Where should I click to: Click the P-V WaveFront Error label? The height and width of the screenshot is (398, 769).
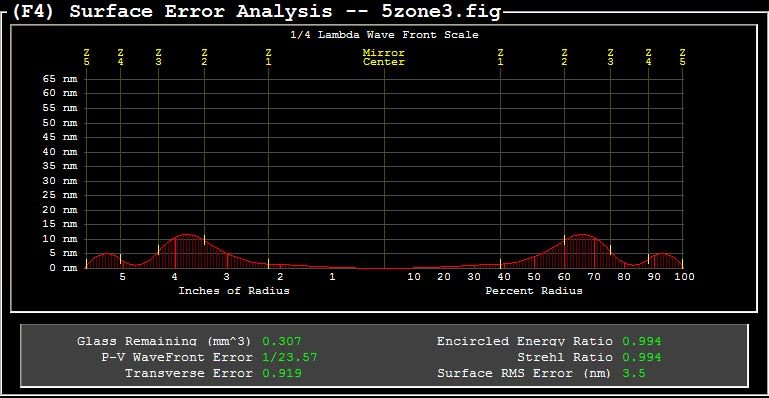click(177, 357)
